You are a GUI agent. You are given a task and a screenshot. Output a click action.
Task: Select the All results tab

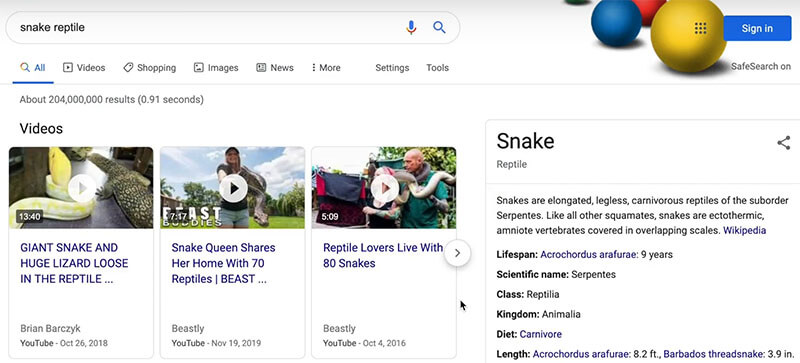click(x=33, y=67)
